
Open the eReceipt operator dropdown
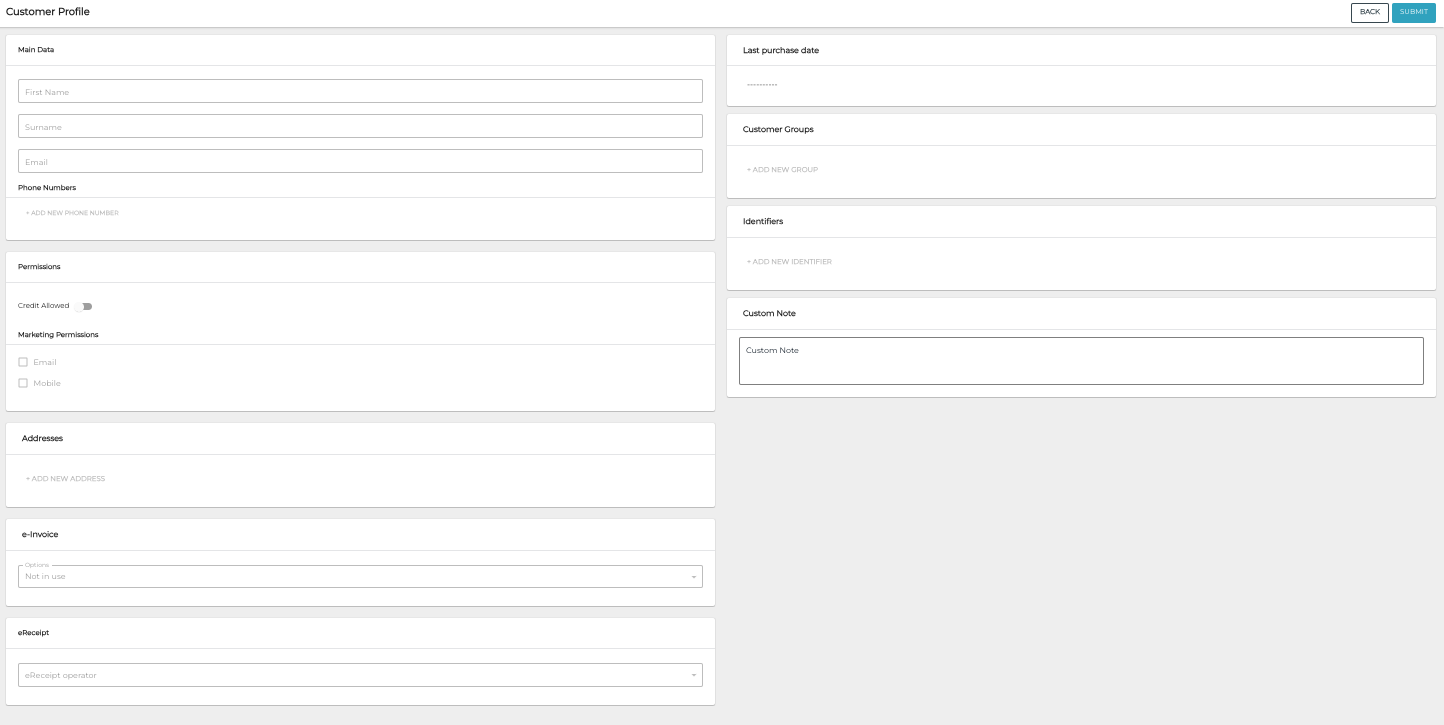click(359, 674)
